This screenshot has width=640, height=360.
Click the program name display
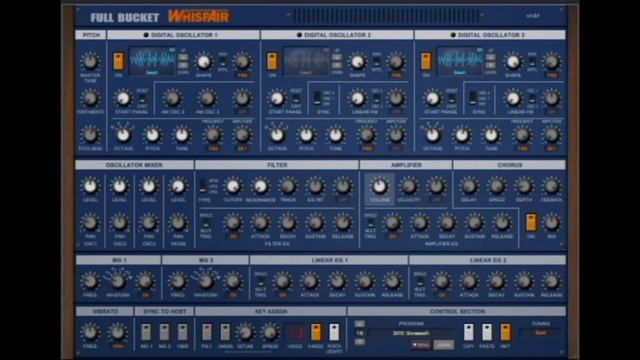pos(411,333)
